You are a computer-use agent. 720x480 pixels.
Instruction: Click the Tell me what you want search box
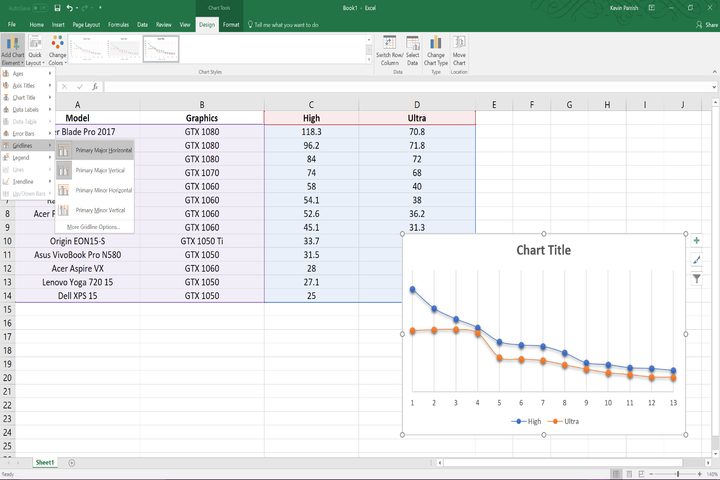(283, 25)
